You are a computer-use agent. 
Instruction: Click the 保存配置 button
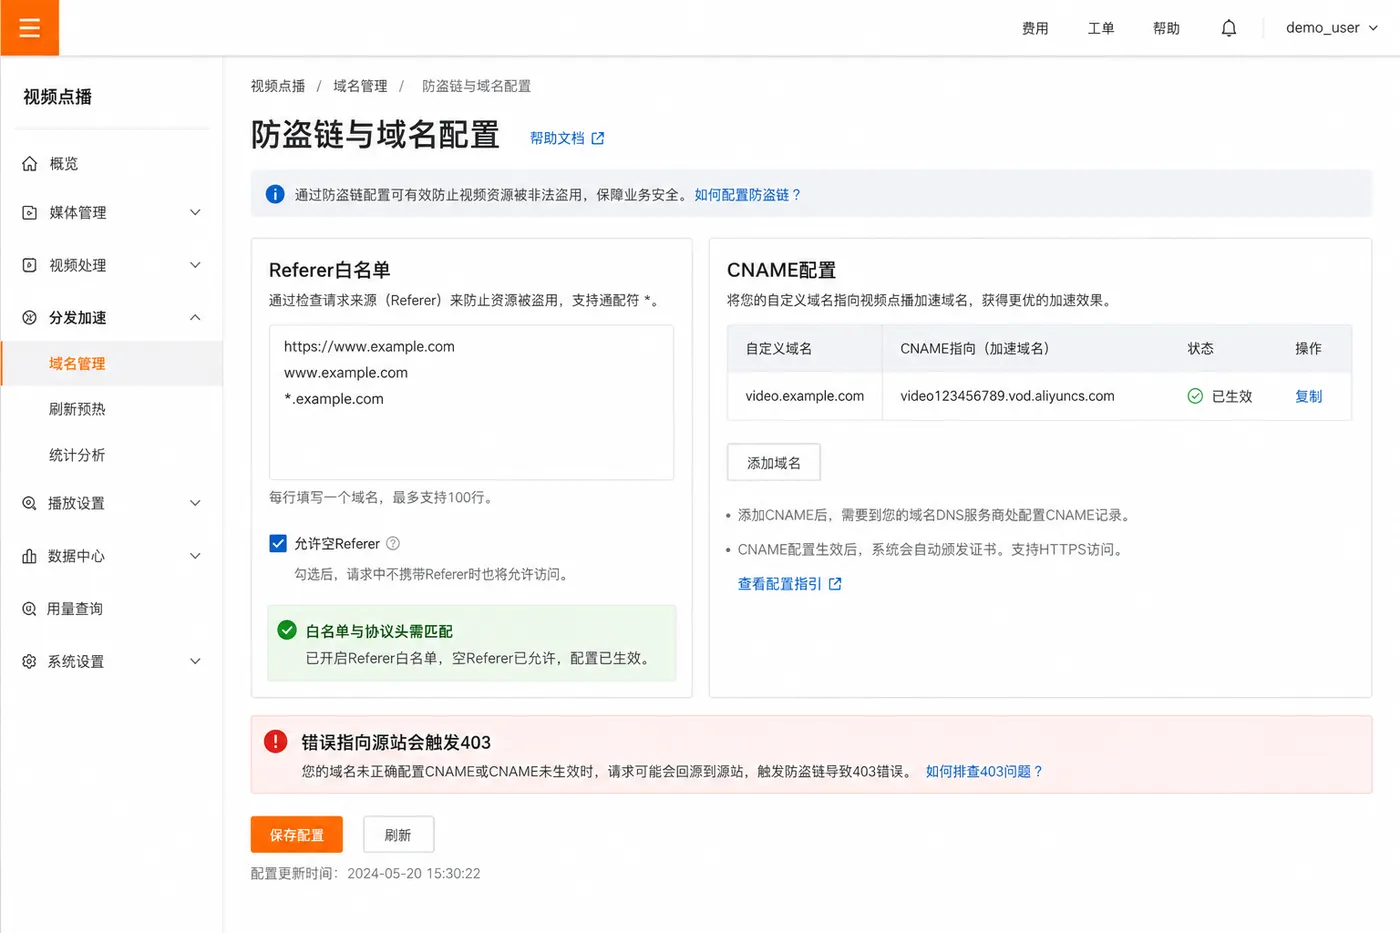[x=296, y=835]
